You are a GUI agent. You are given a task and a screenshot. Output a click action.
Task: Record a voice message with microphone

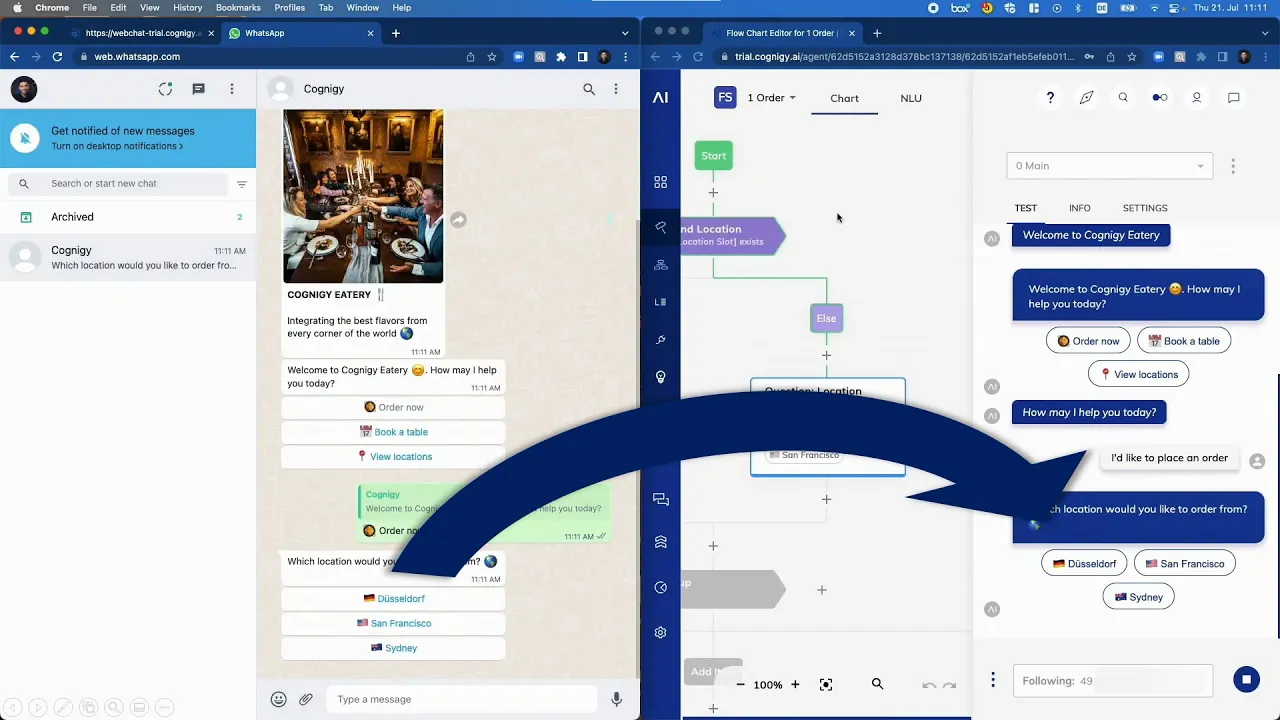click(x=617, y=699)
